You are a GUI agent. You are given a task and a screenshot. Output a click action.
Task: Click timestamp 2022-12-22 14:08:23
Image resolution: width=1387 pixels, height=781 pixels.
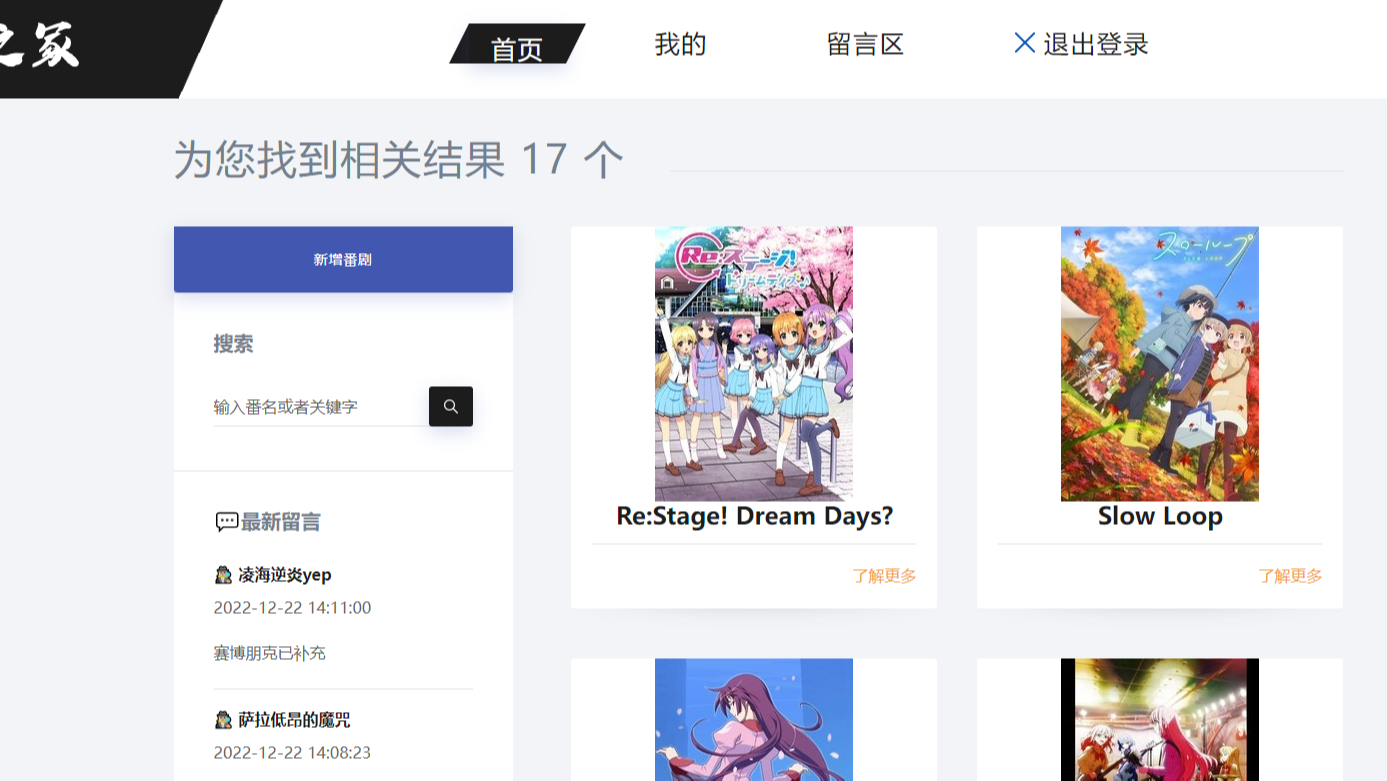coord(292,753)
